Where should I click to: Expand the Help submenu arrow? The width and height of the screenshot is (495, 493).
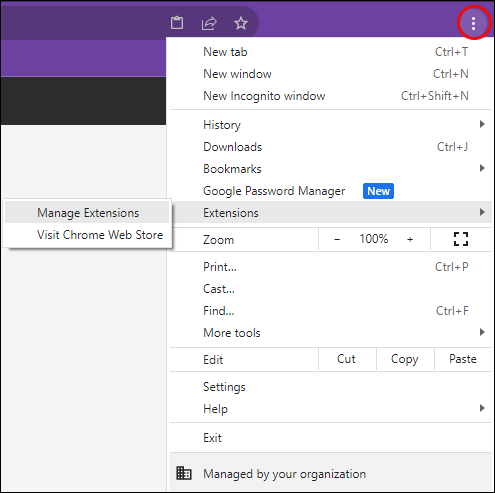pos(482,408)
